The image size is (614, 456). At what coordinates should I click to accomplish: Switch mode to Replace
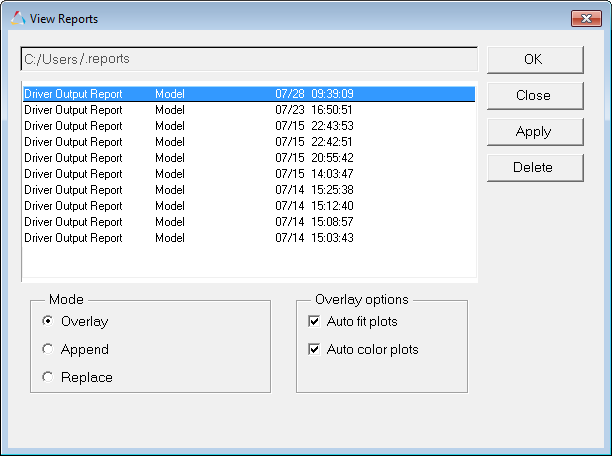coord(48,378)
